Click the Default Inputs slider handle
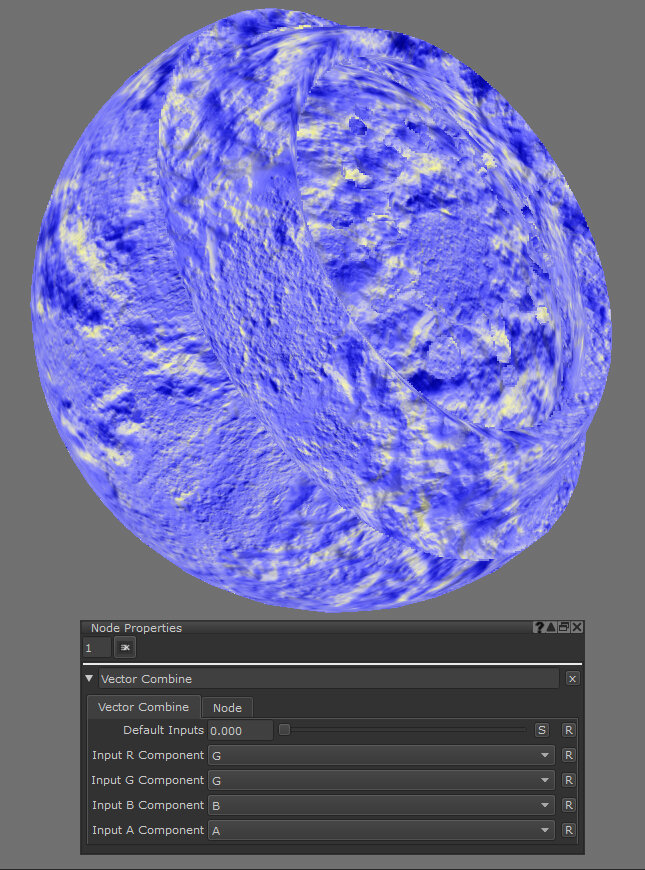The height and width of the screenshot is (870, 645). [284, 730]
